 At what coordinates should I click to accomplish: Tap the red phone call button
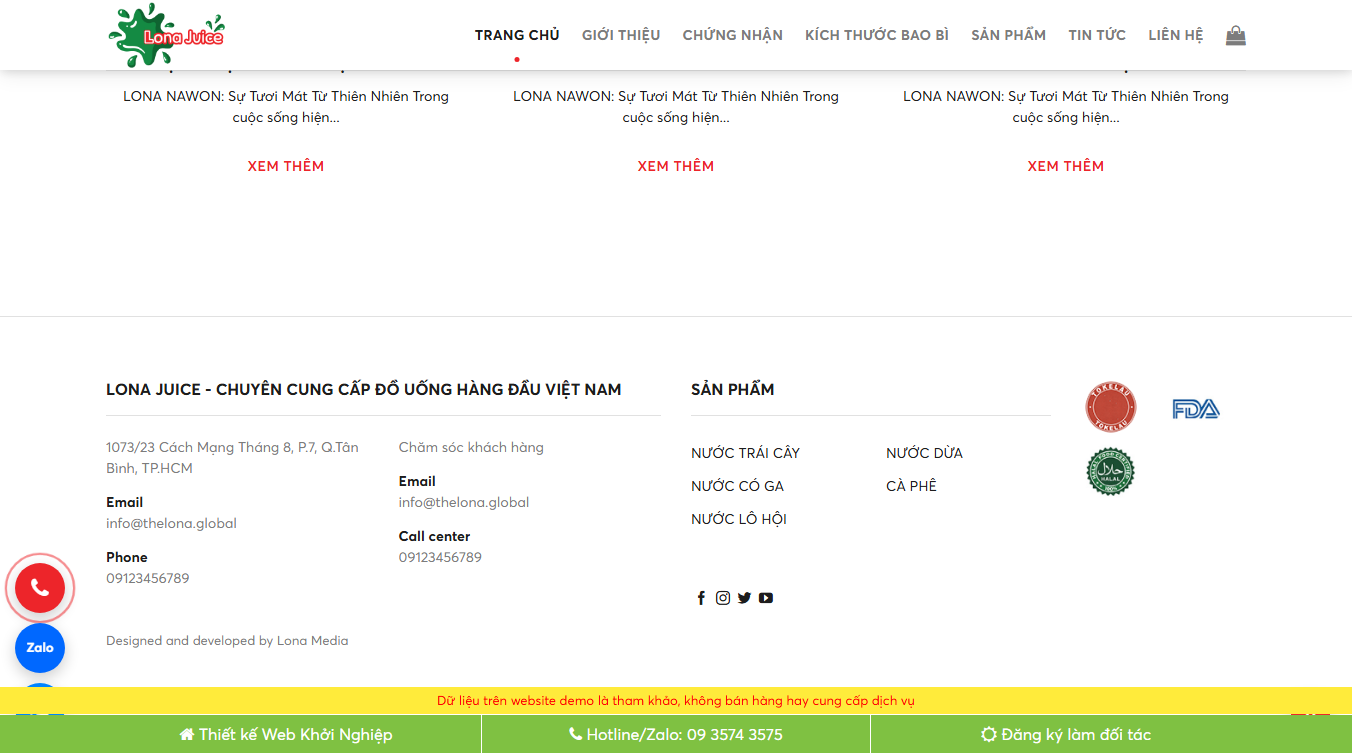[40, 588]
